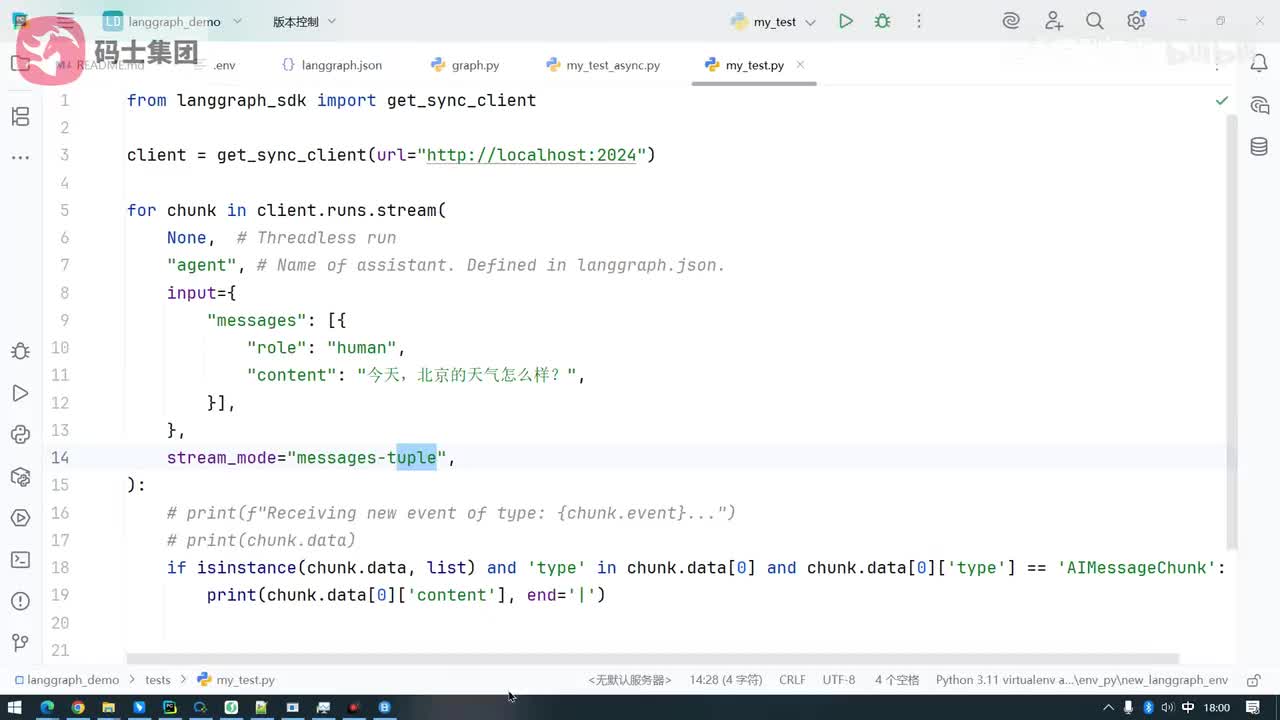Go to line via 14:28 cursor position
This screenshot has width=1280, height=720.
725,680
